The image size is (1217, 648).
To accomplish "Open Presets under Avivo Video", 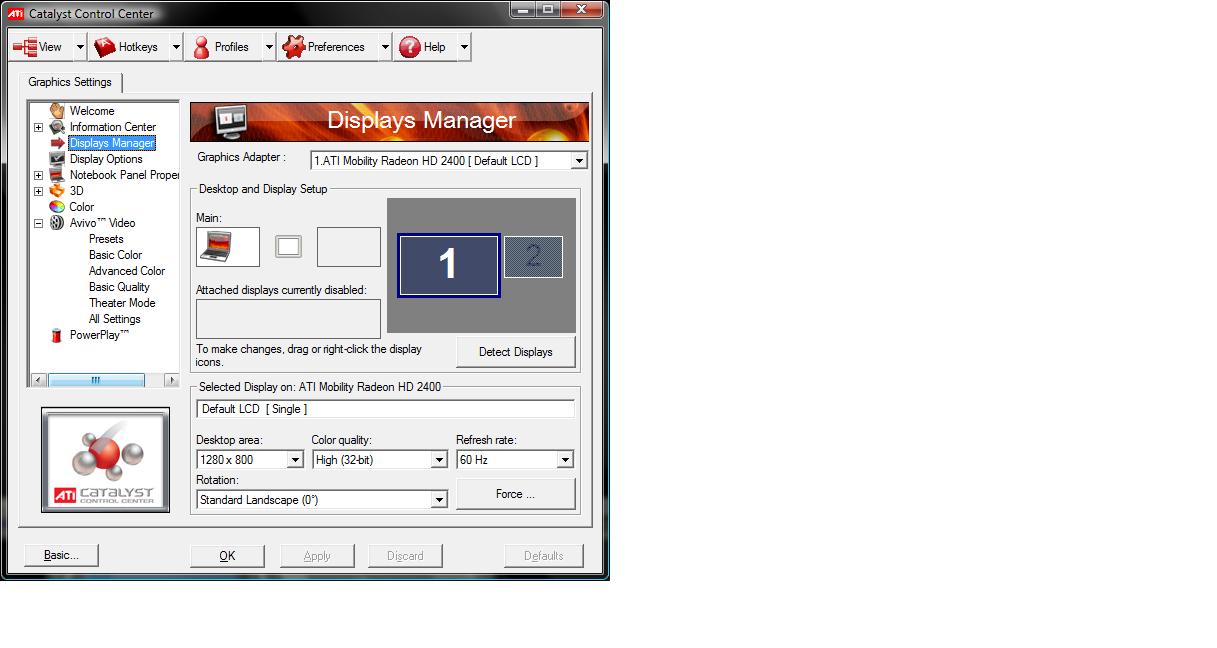I will pos(106,239).
